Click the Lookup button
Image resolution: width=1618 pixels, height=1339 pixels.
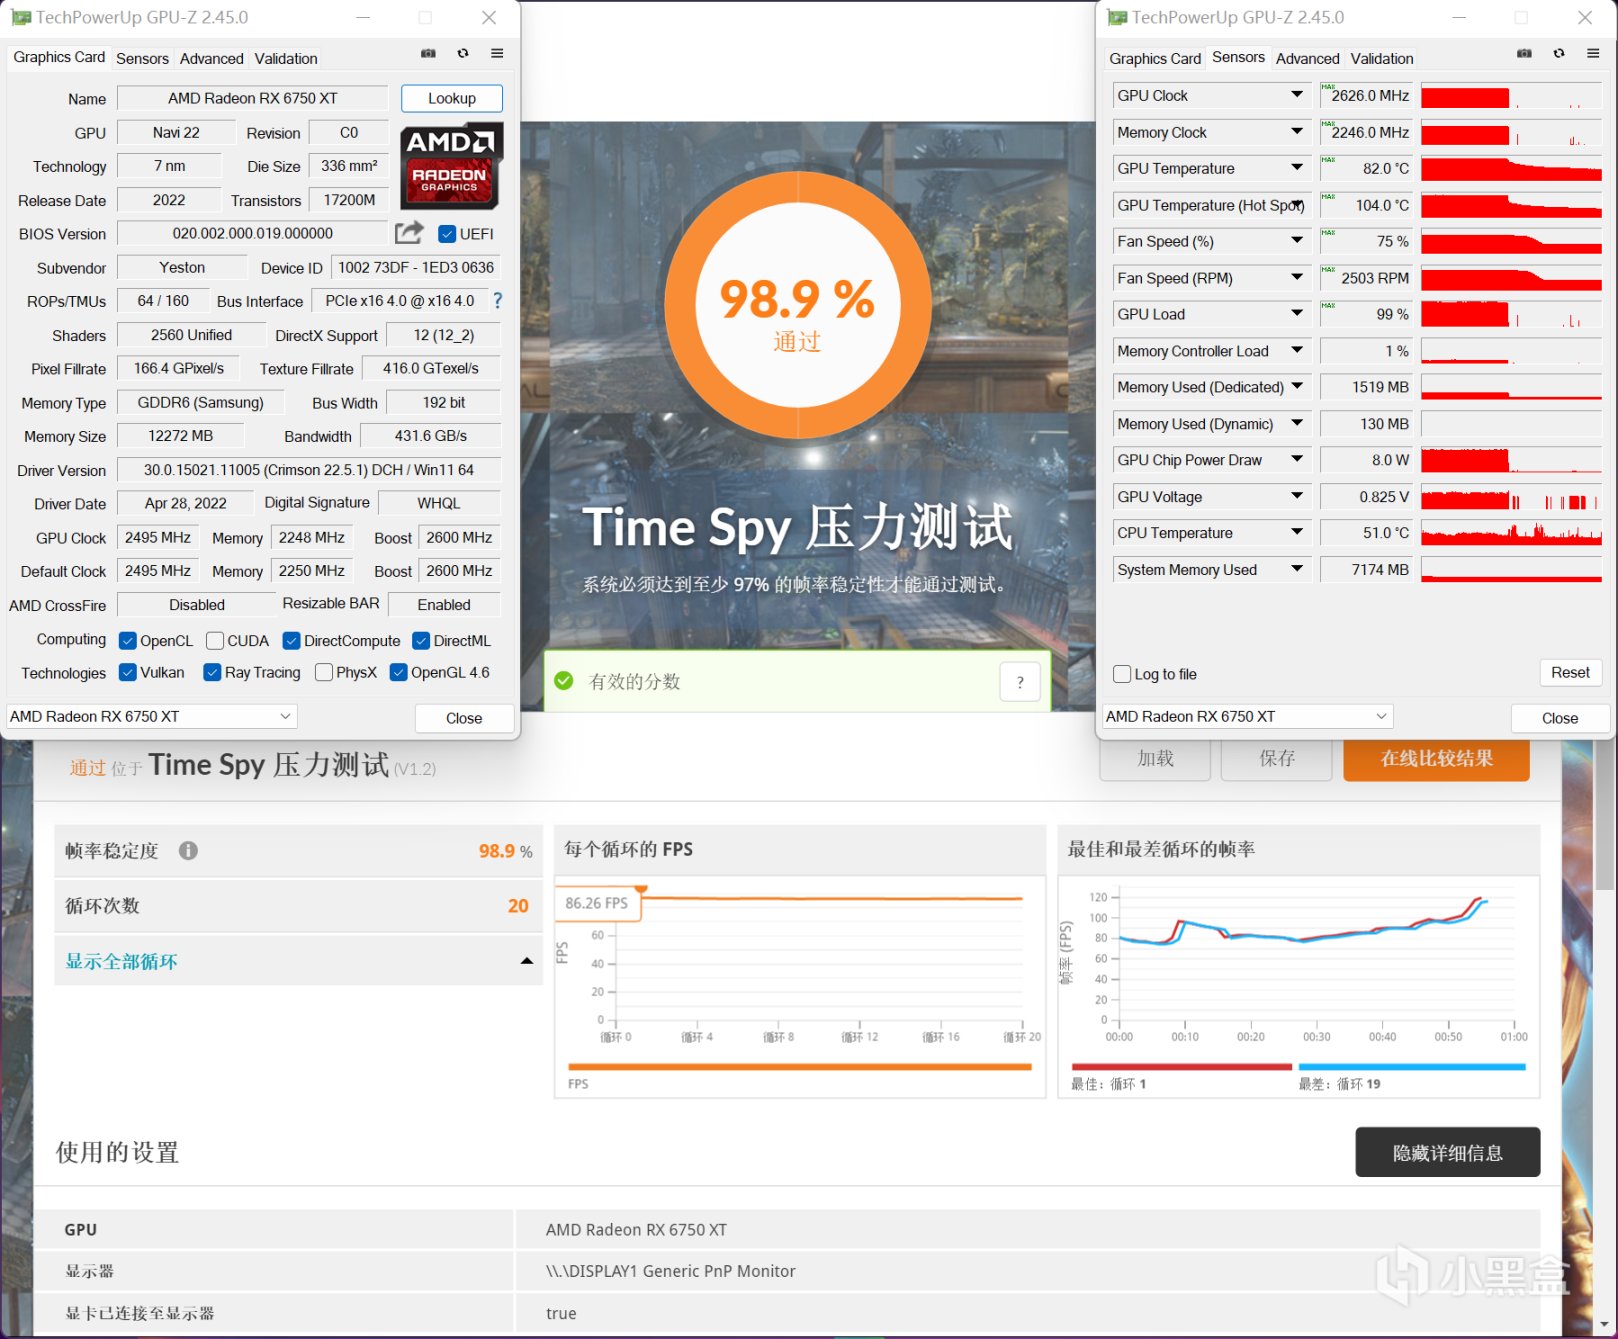point(452,98)
